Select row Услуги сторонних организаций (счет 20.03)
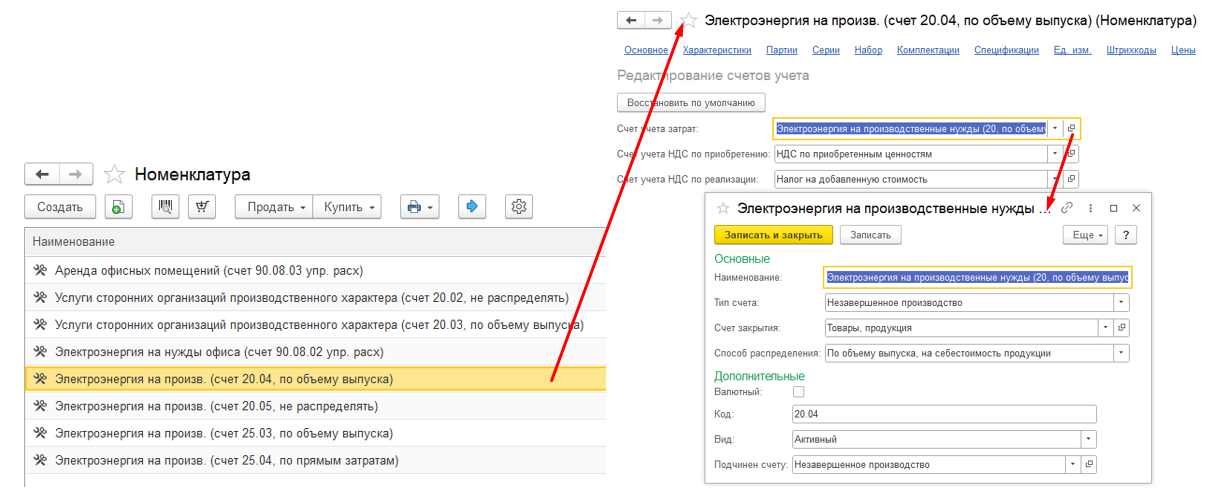Image resolution: width=1209 pixels, height=493 pixels. click(x=315, y=325)
